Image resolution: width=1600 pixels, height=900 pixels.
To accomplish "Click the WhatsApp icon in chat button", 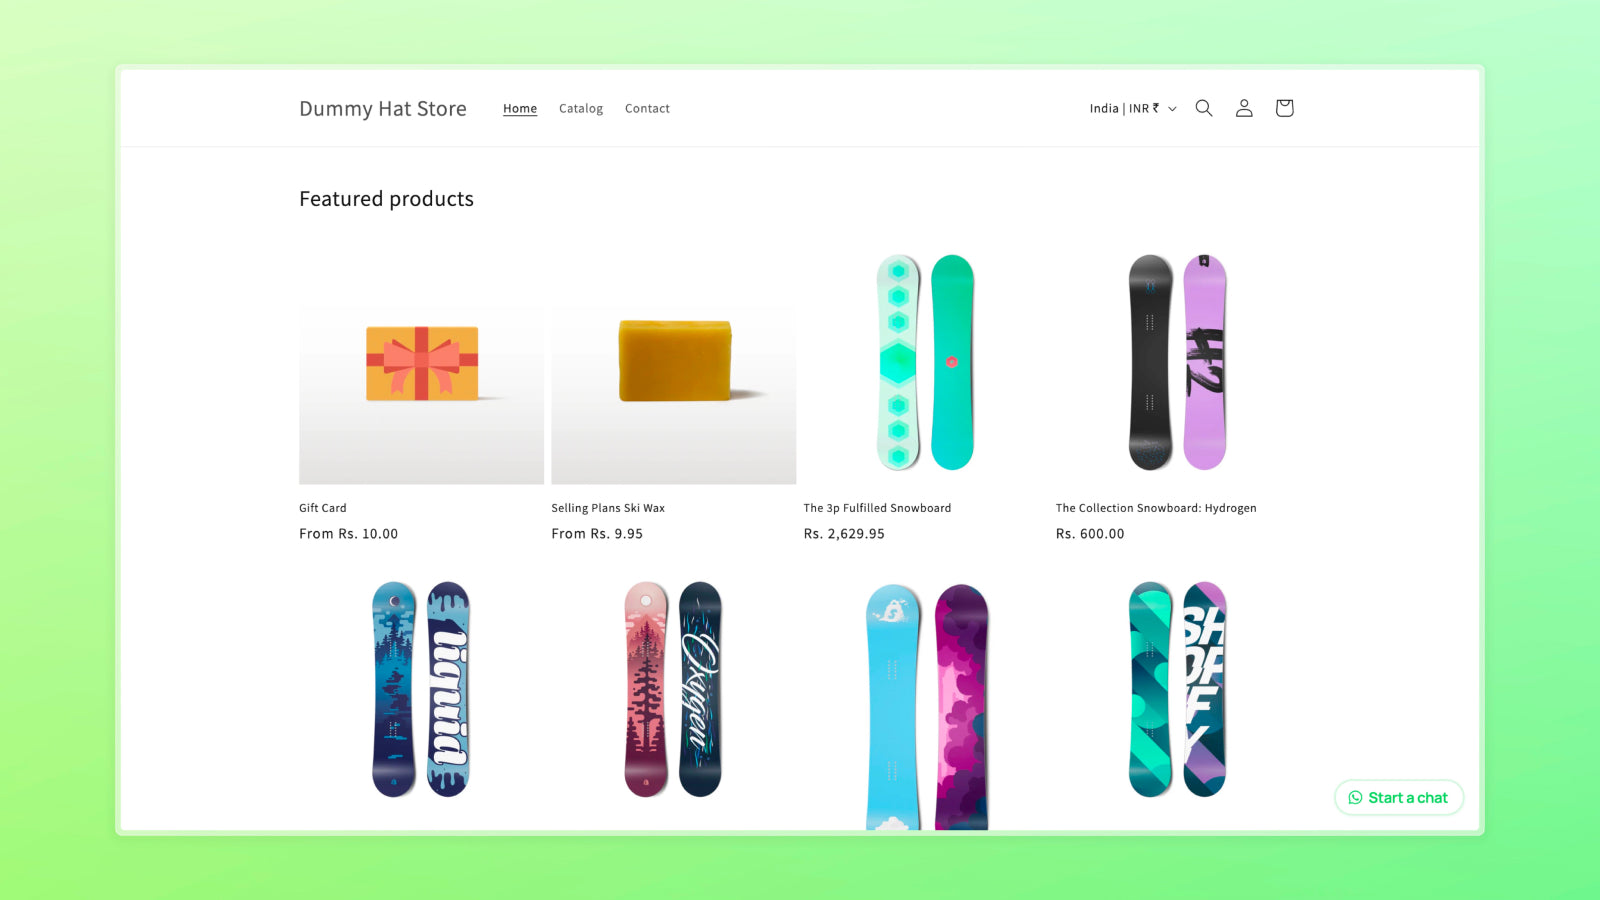I will pyautogui.click(x=1355, y=798).
